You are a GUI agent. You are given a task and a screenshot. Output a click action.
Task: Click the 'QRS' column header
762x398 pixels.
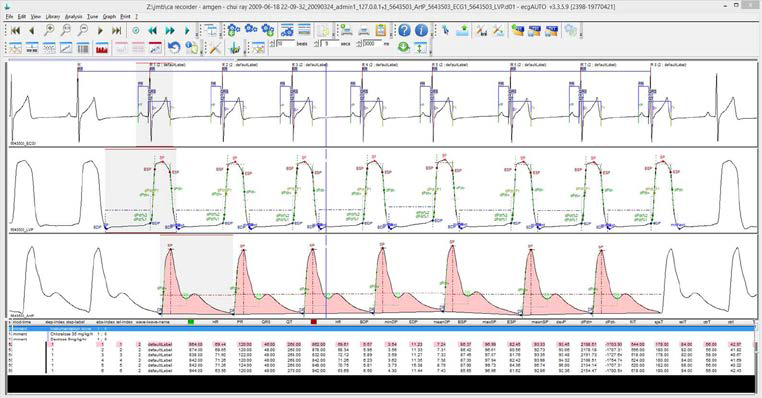click(266, 322)
